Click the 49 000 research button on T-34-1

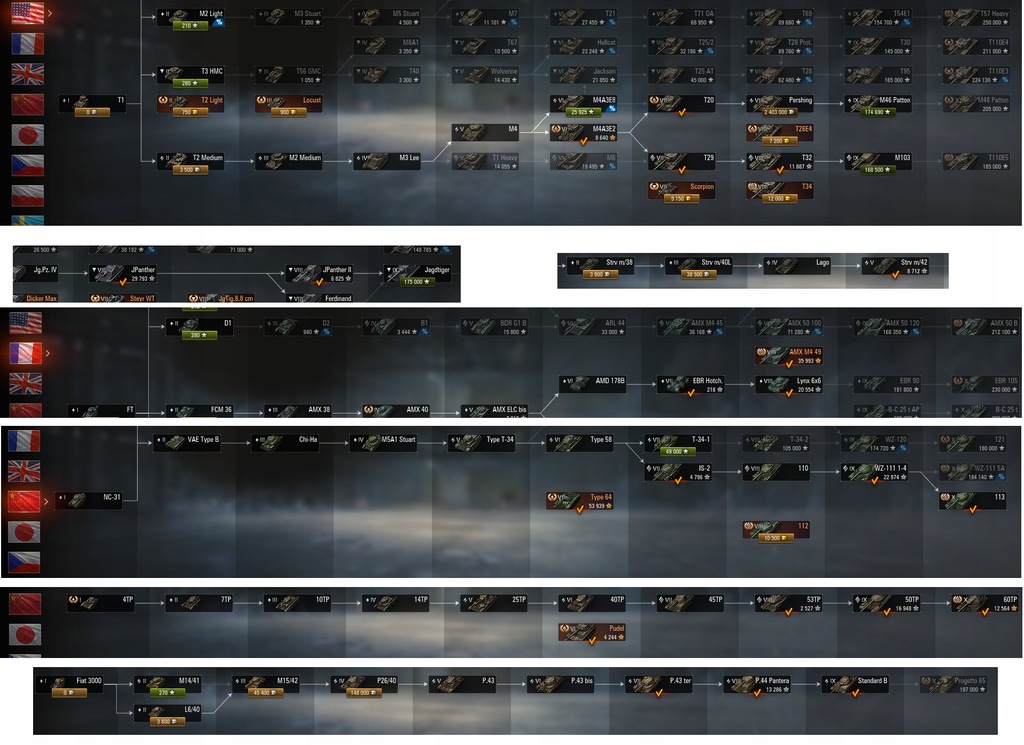click(678, 451)
